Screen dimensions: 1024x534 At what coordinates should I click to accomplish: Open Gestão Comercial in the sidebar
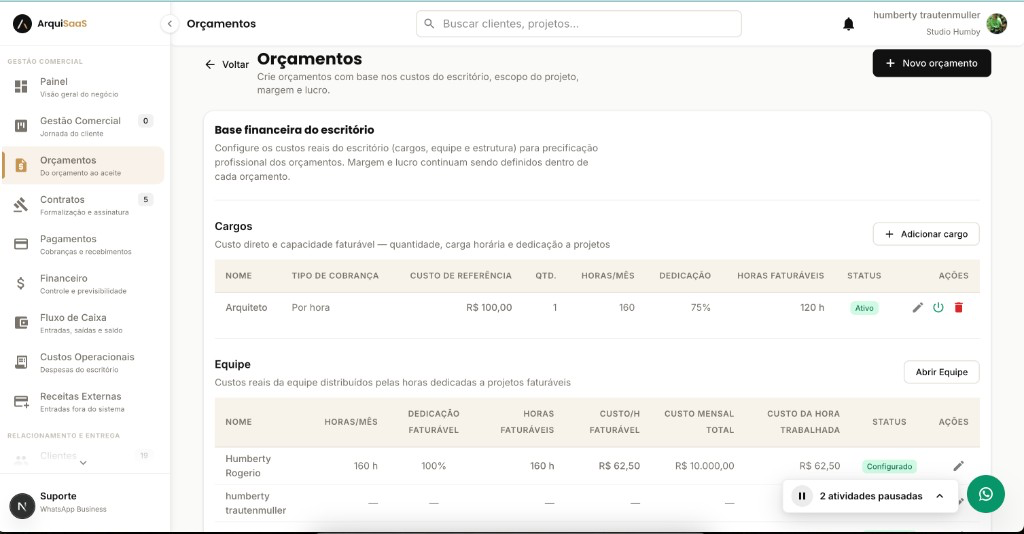pyautogui.click(x=83, y=126)
